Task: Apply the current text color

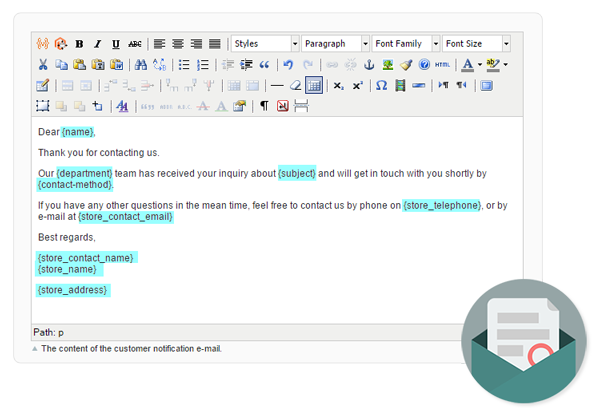Action: (x=467, y=65)
